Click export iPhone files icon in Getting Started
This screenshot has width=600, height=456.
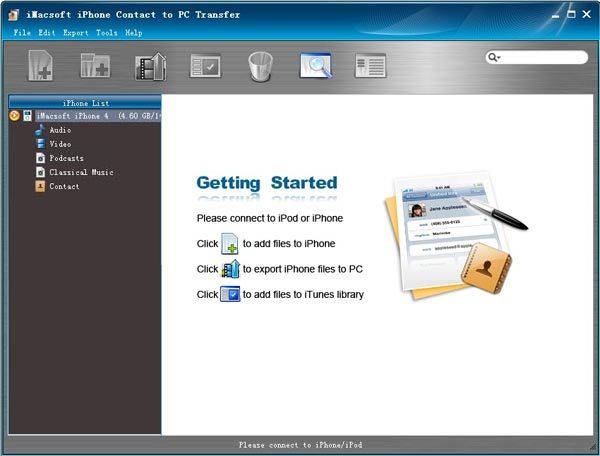pos(230,269)
